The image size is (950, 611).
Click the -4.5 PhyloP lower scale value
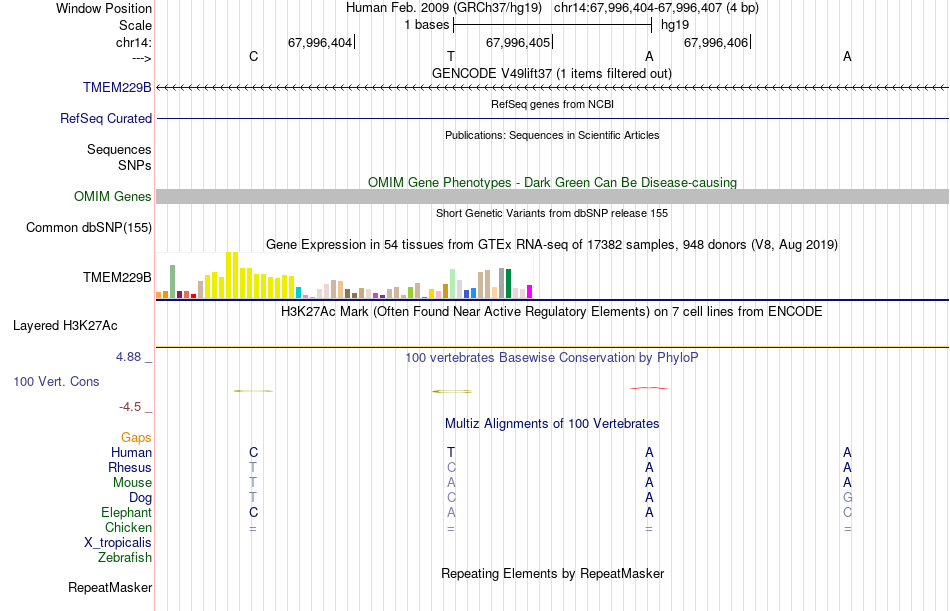coord(130,407)
